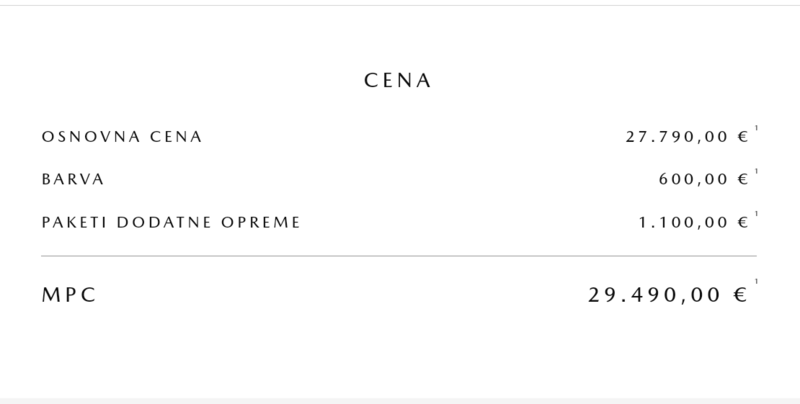Click the grey strip at the bottom edge
This screenshot has width=800, height=404.
point(399,400)
